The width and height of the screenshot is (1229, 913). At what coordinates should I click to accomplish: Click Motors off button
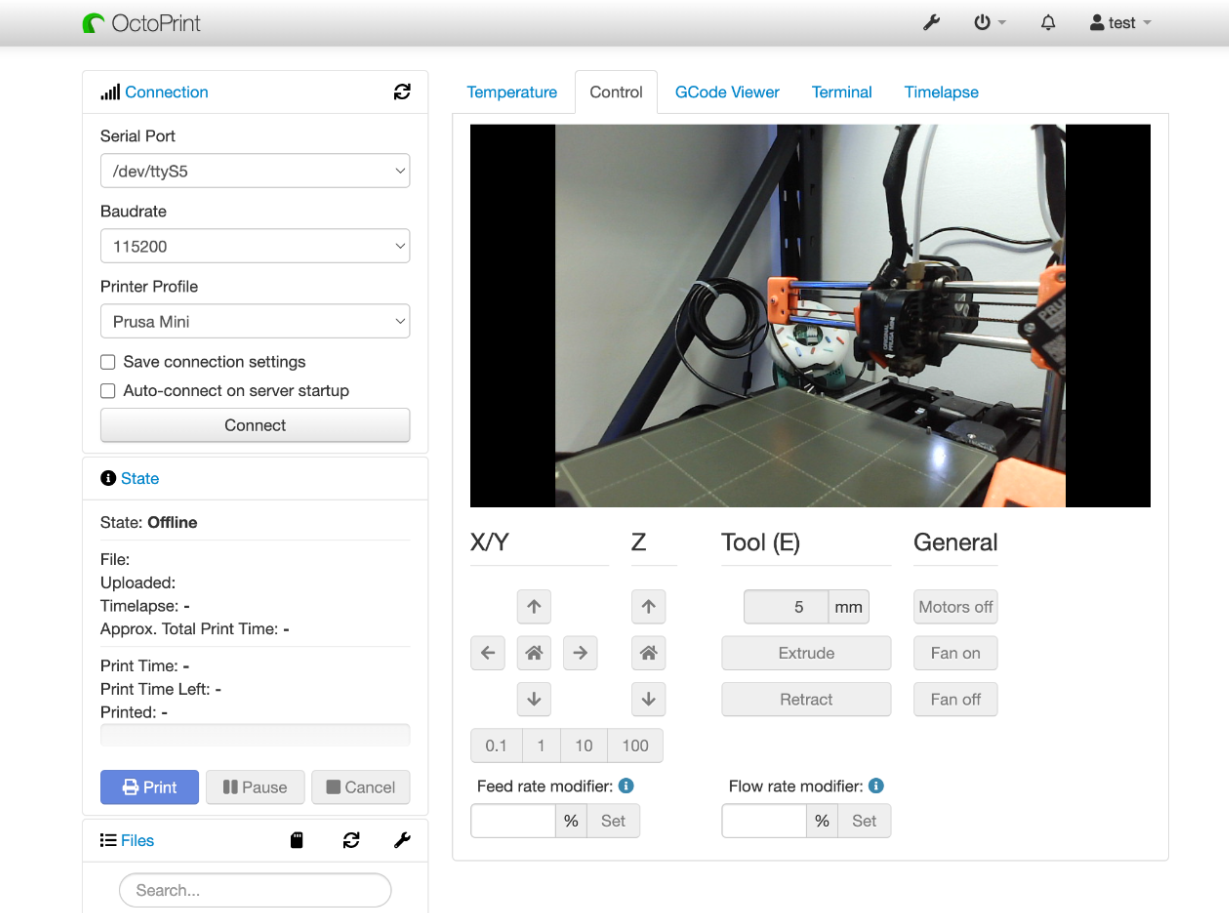955,607
